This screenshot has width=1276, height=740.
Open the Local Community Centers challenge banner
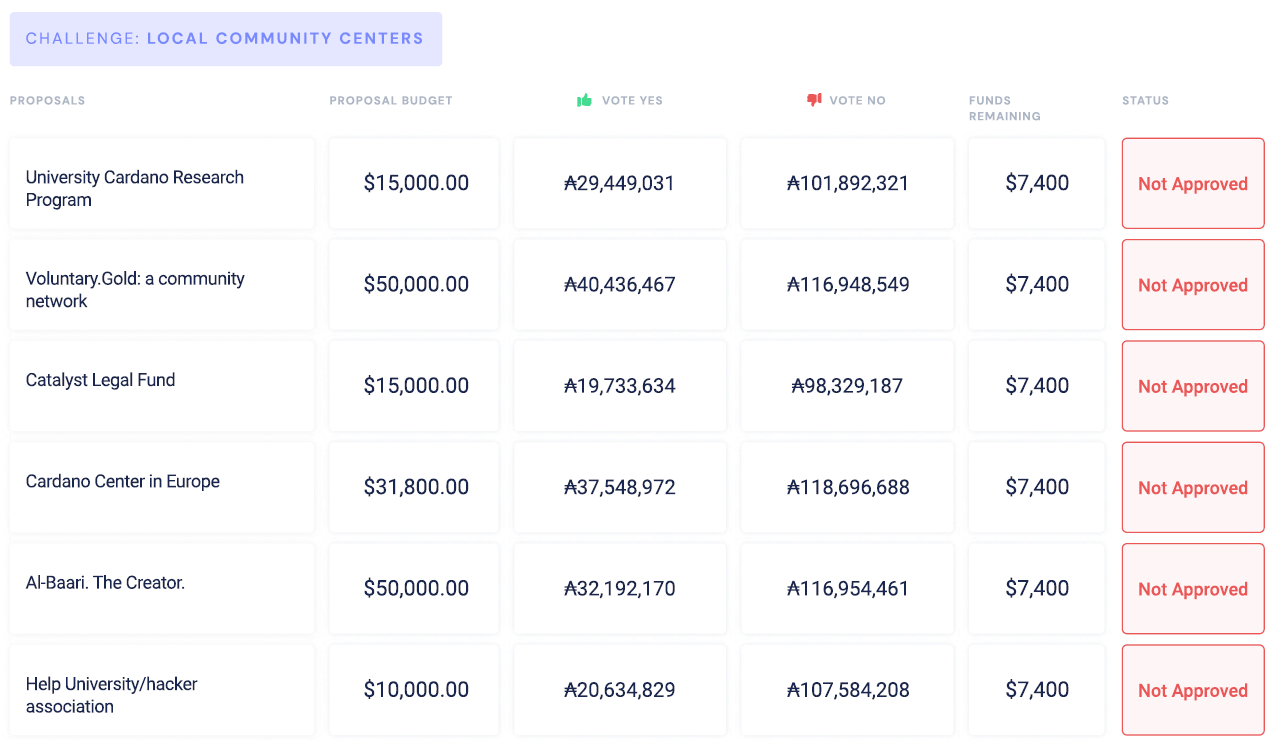click(x=225, y=39)
